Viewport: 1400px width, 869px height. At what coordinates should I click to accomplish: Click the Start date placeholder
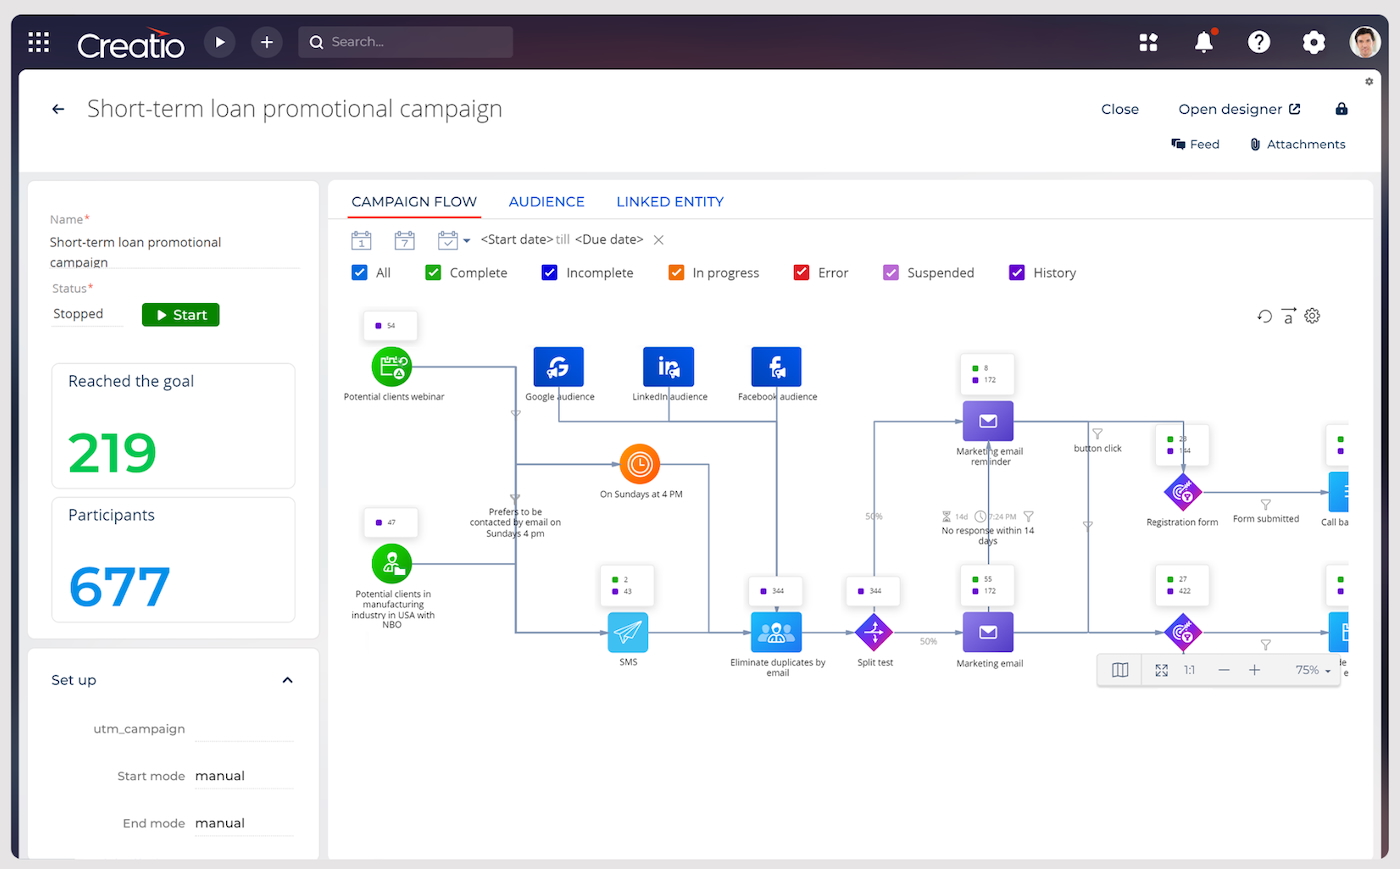(516, 240)
